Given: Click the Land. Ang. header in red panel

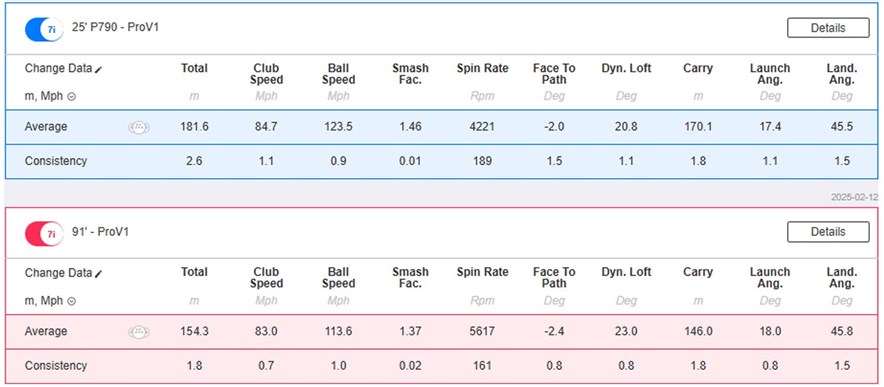Looking at the screenshot, I should click(842, 278).
